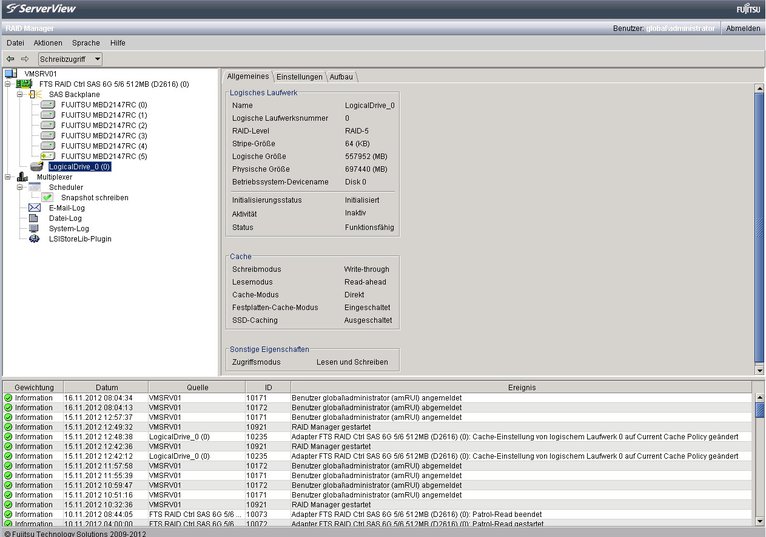Image resolution: width=766 pixels, height=537 pixels.
Task: Click the back navigation arrow icon
Action: tap(10, 59)
